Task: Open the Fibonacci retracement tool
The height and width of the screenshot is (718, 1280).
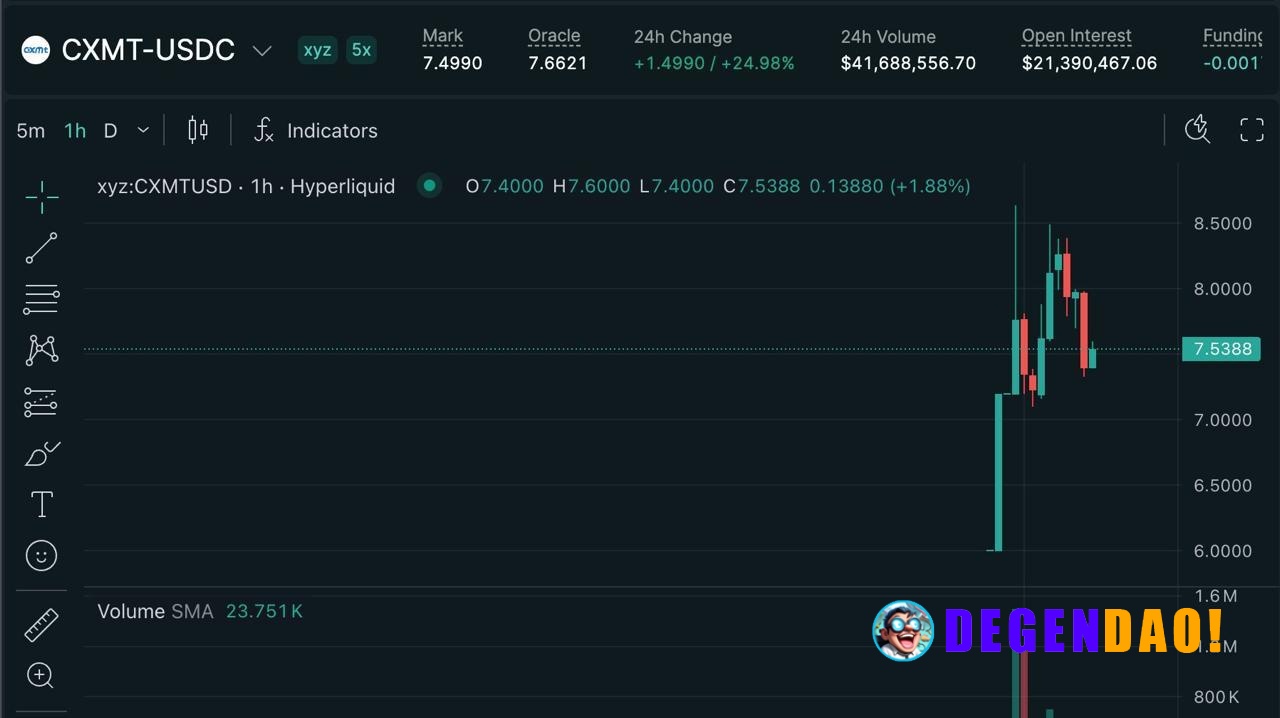Action: [41, 299]
